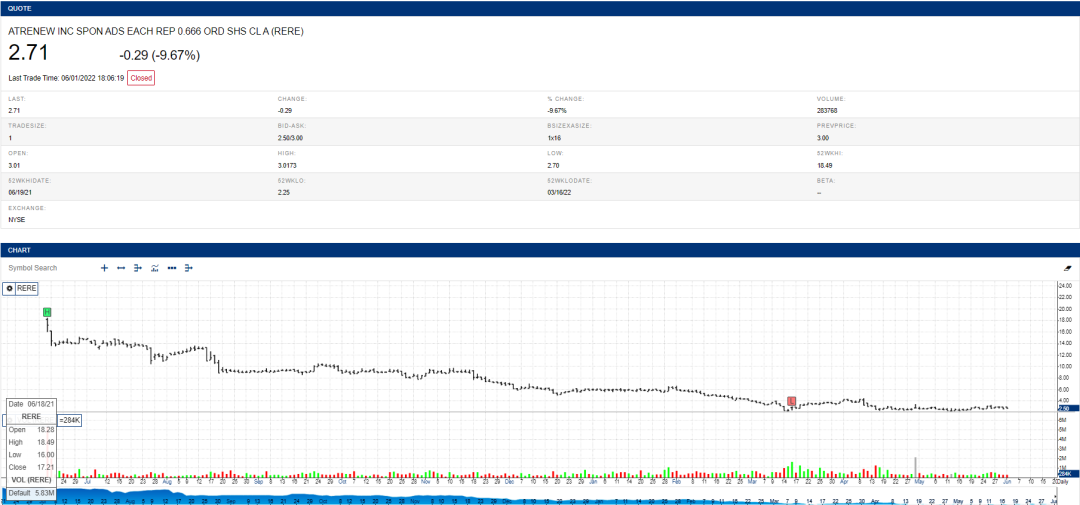The image size is (1080, 505).
Task: Open the three-dots more options icon
Action: click(172, 268)
